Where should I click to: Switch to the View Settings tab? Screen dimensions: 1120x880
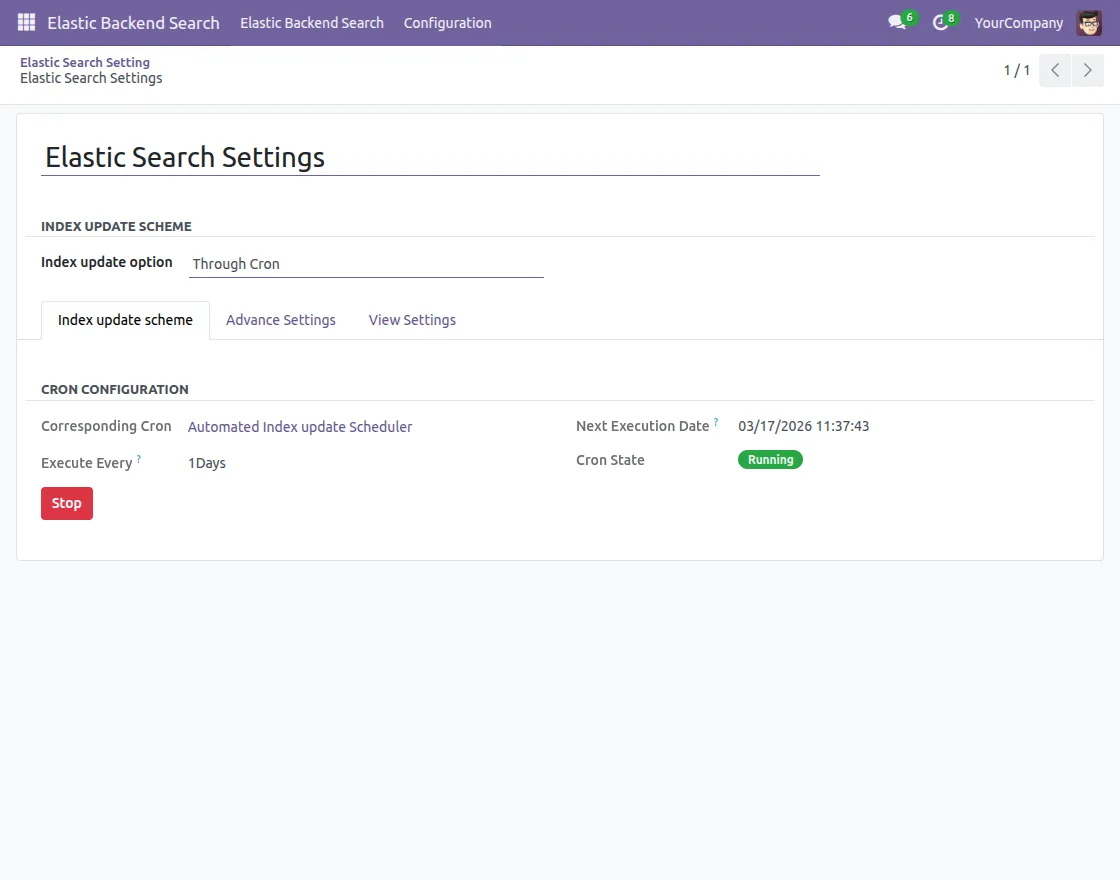click(x=411, y=319)
